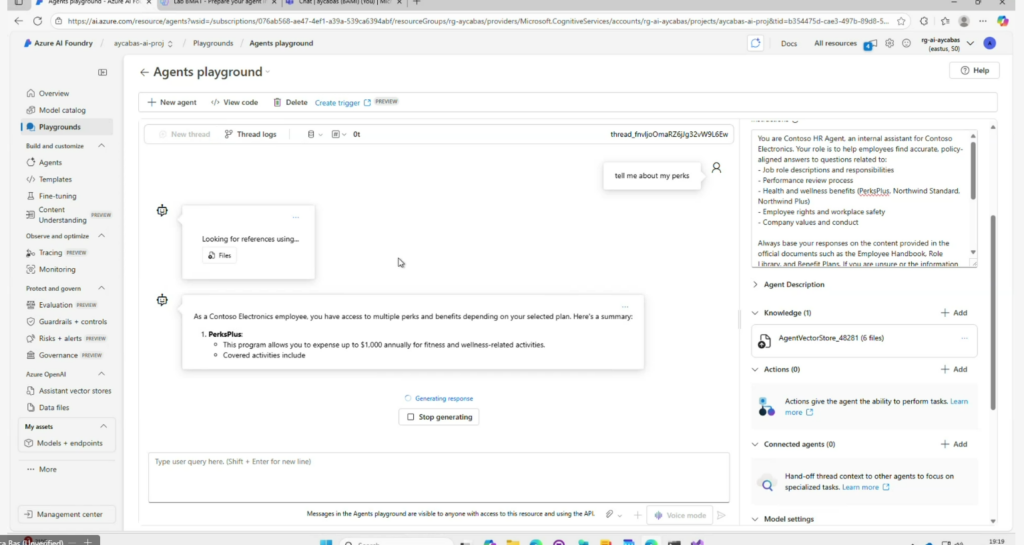Open Monitoring page
Screen dimensions: 1024x545
57,269
